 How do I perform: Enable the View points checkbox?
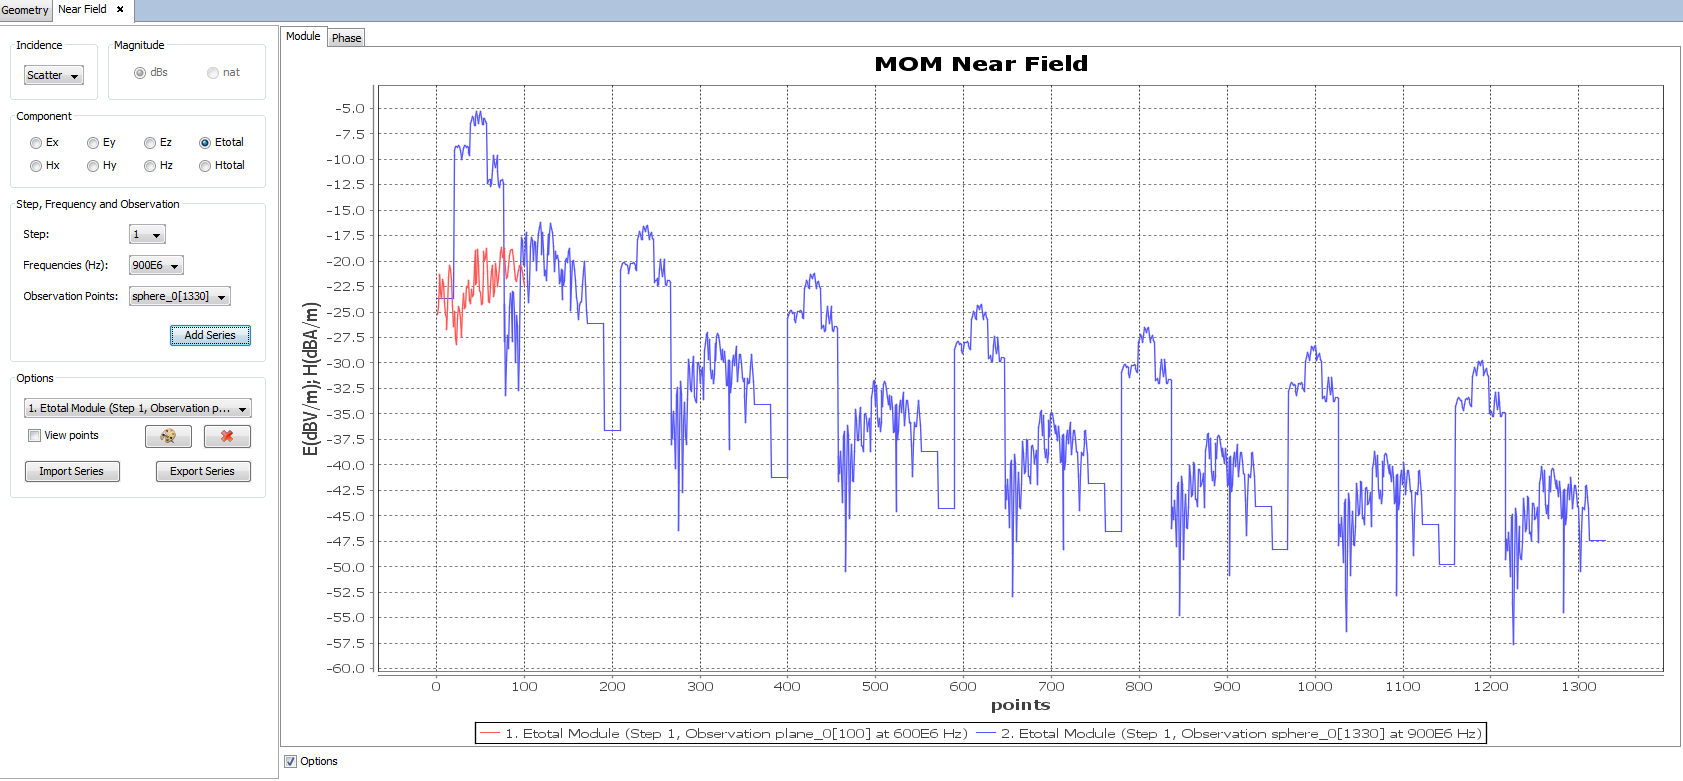click(35, 436)
